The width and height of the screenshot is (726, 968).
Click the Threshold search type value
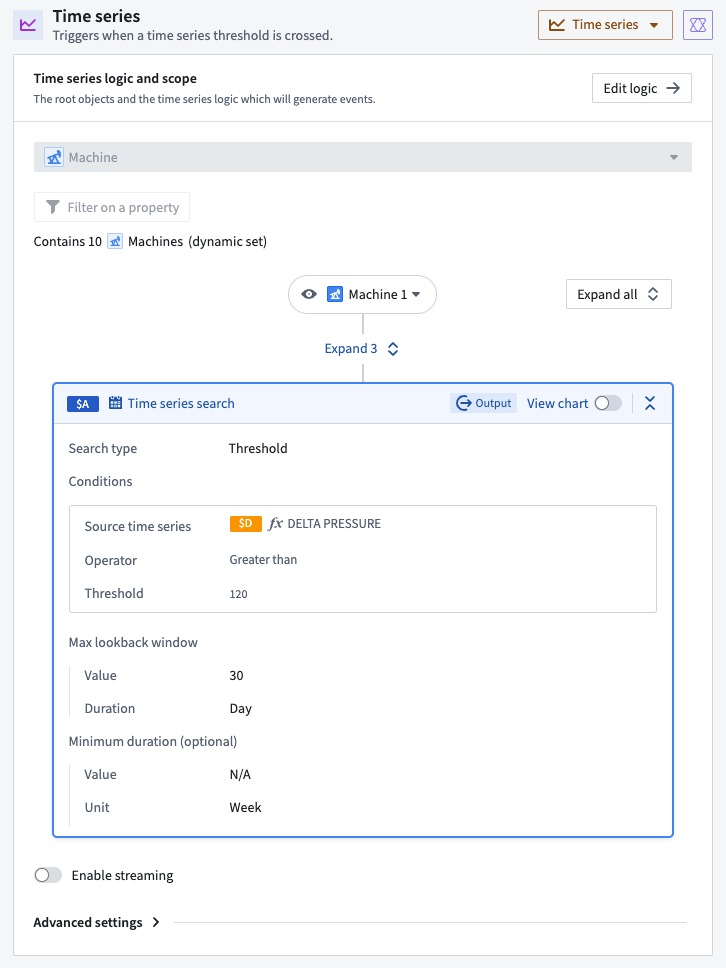pos(258,448)
